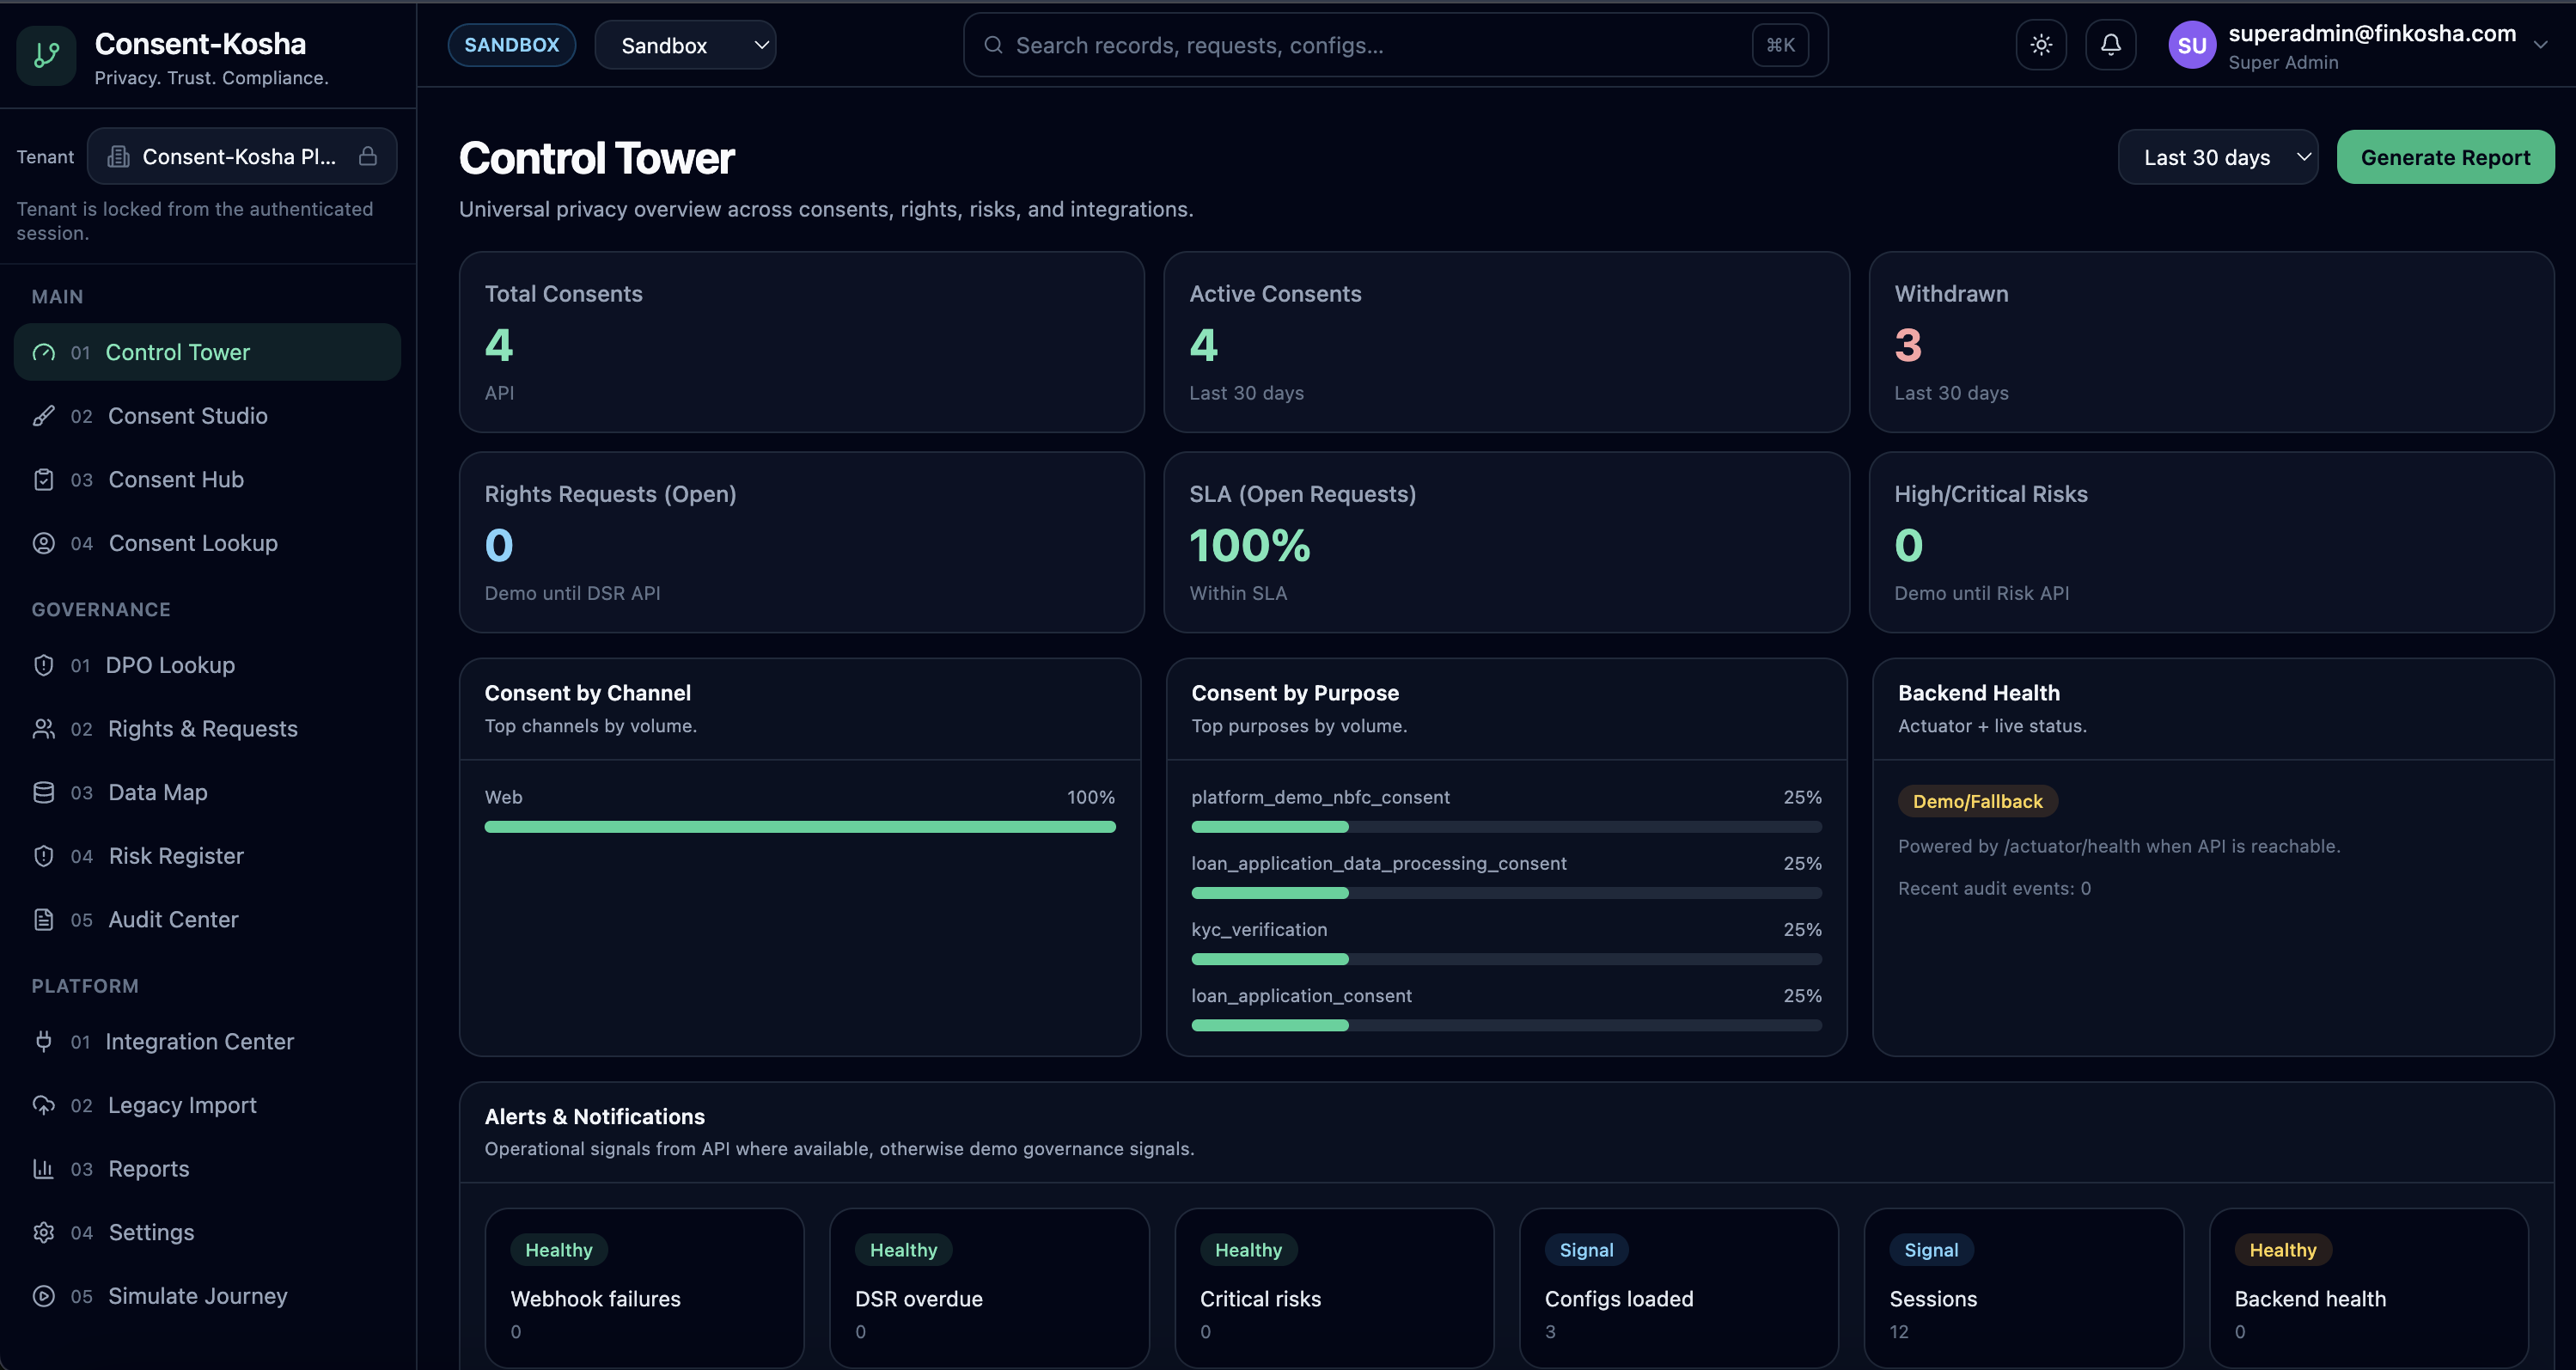The height and width of the screenshot is (1370, 2576).
Task: Click the loan_application_consent purpose row
Action: tap(1506, 1009)
